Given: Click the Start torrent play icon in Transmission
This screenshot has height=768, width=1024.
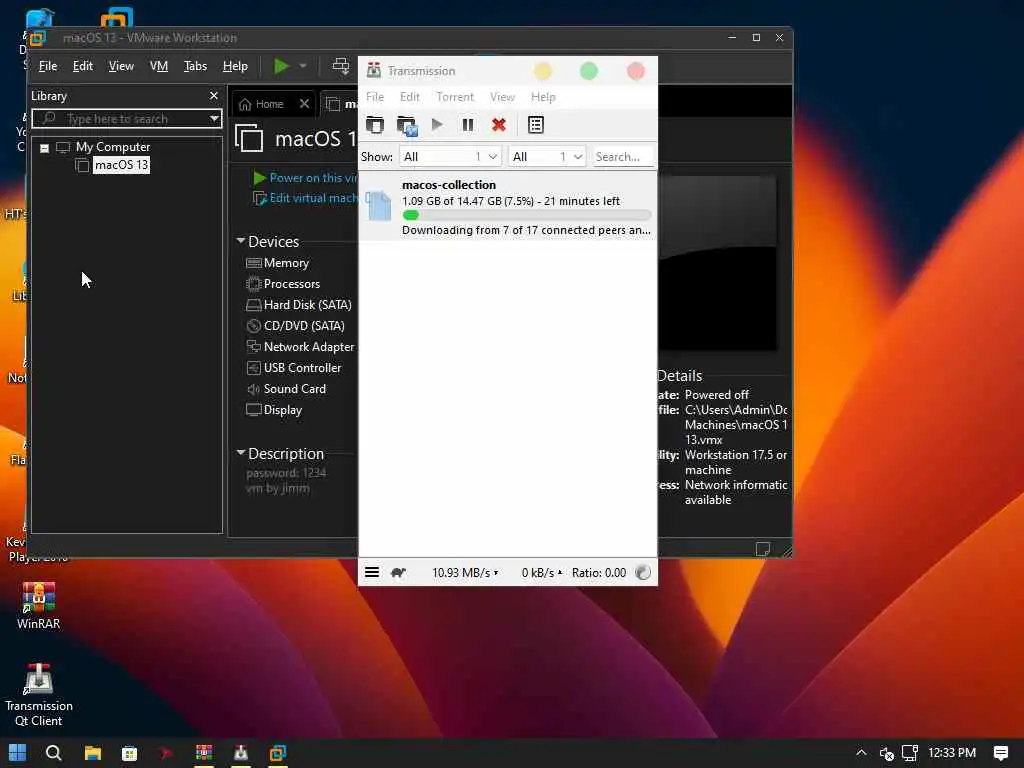Looking at the screenshot, I should tap(437, 124).
